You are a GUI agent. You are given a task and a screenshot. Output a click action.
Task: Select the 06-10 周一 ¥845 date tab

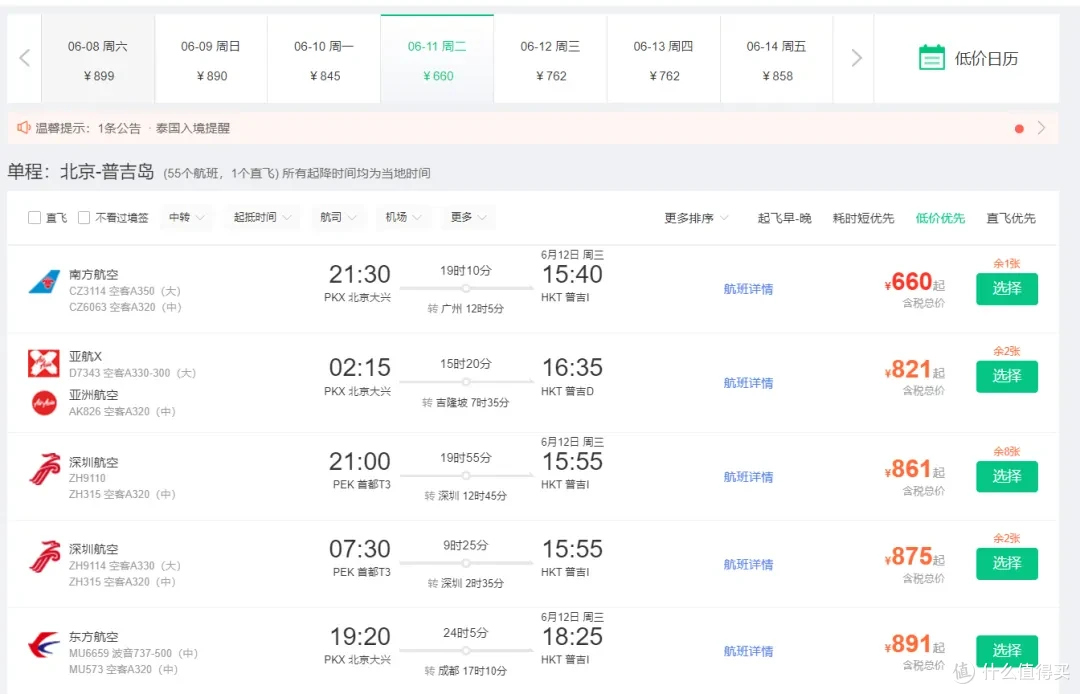coord(324,60)
